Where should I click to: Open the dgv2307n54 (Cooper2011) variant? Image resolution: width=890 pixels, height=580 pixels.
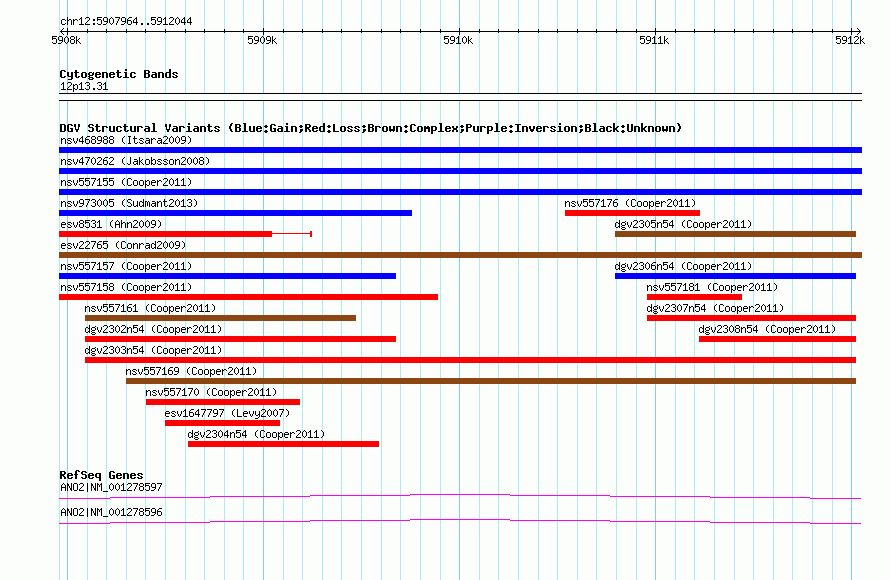tap(751, 318)
